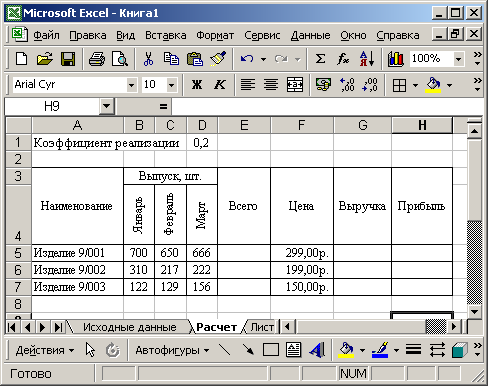Click the Line Style icon in Drawing toolbar

coord(413,350)
